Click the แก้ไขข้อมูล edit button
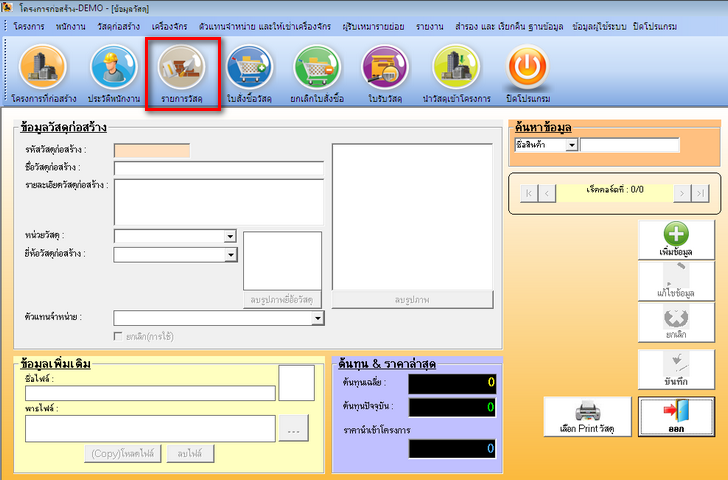This screenshot has width=728, height=480. [676, 281]
